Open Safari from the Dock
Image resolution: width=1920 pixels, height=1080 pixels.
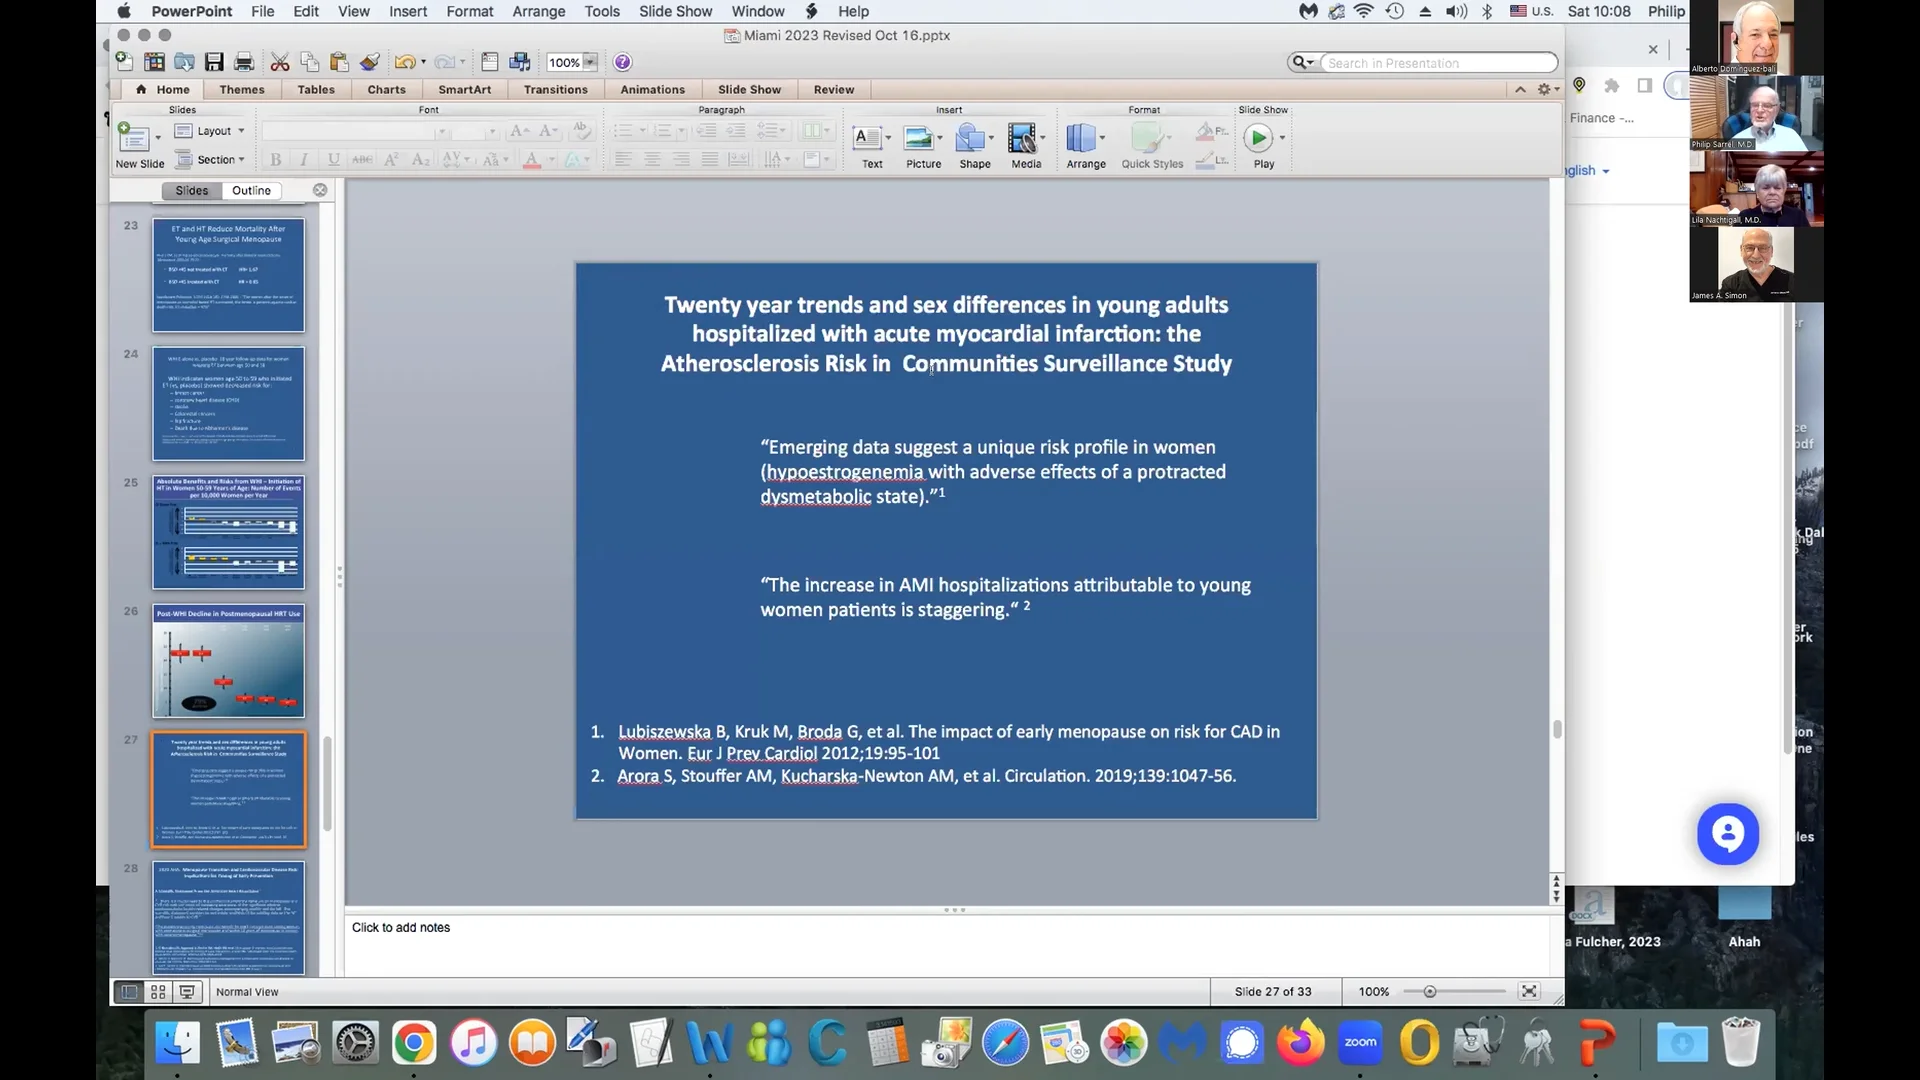[1005, 1043]
